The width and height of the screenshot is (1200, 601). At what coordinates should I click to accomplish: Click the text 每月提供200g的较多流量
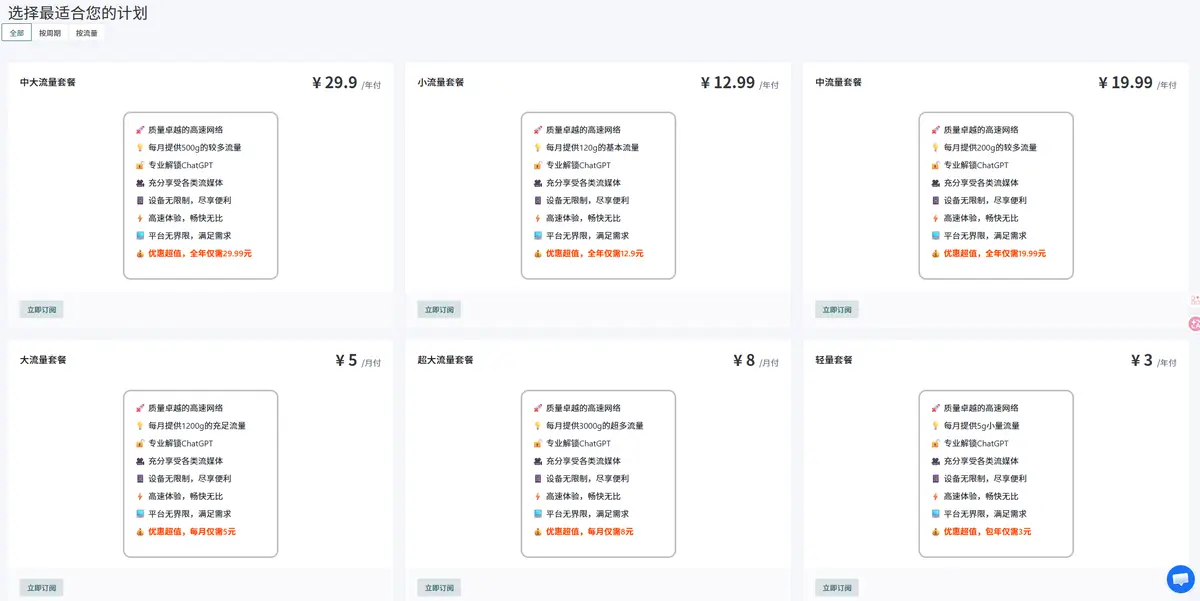pos(990,148)
